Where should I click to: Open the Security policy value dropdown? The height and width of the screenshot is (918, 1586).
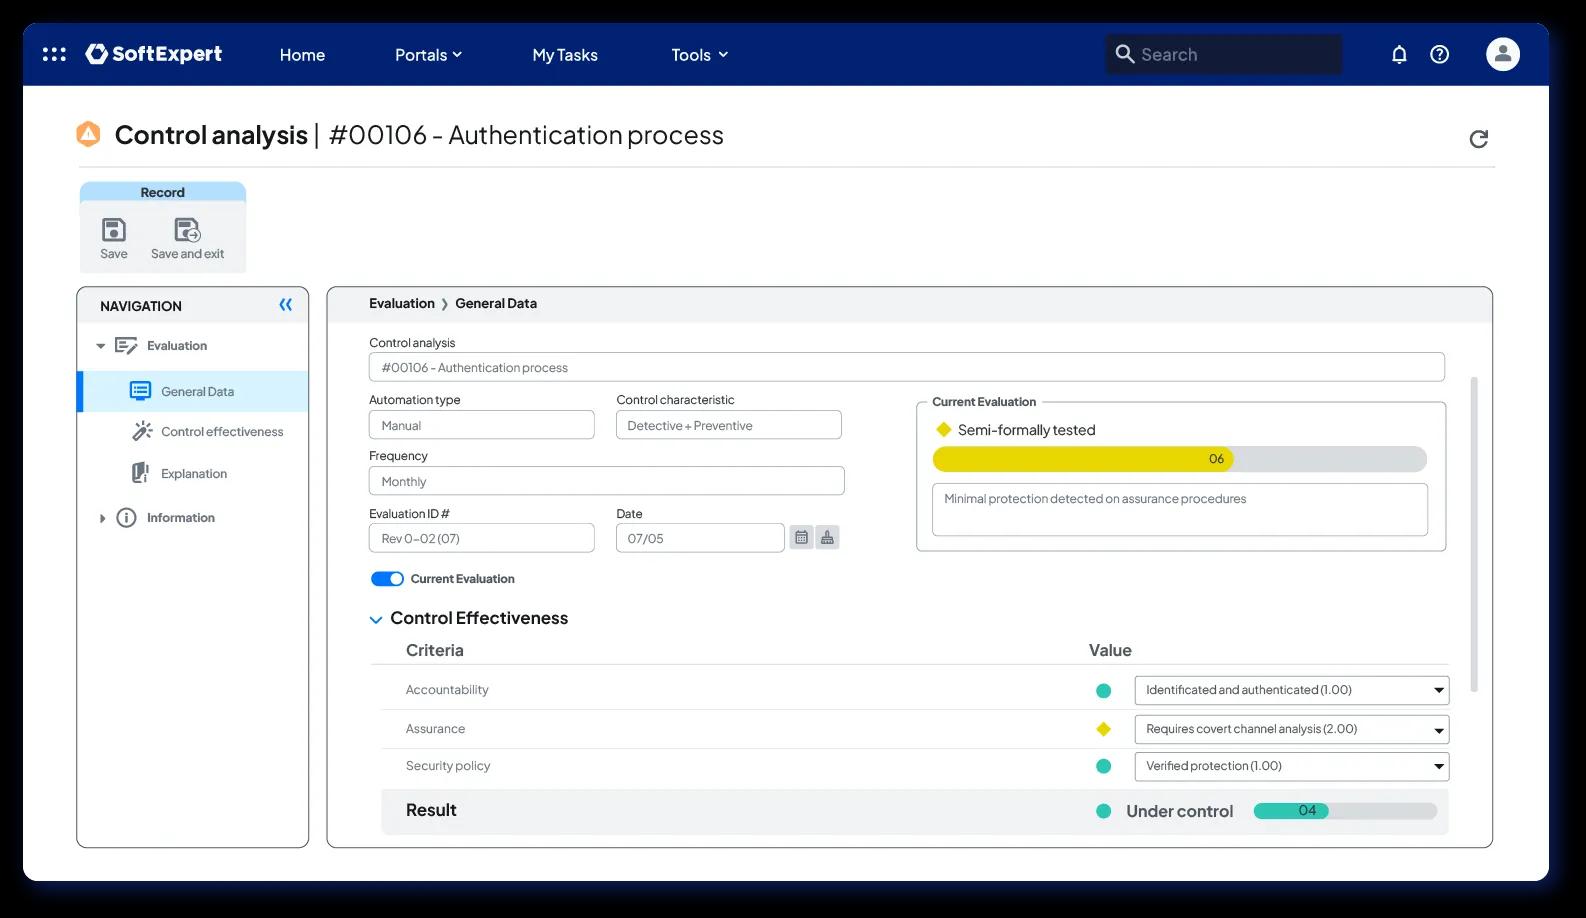click(x=1291, y=766)
